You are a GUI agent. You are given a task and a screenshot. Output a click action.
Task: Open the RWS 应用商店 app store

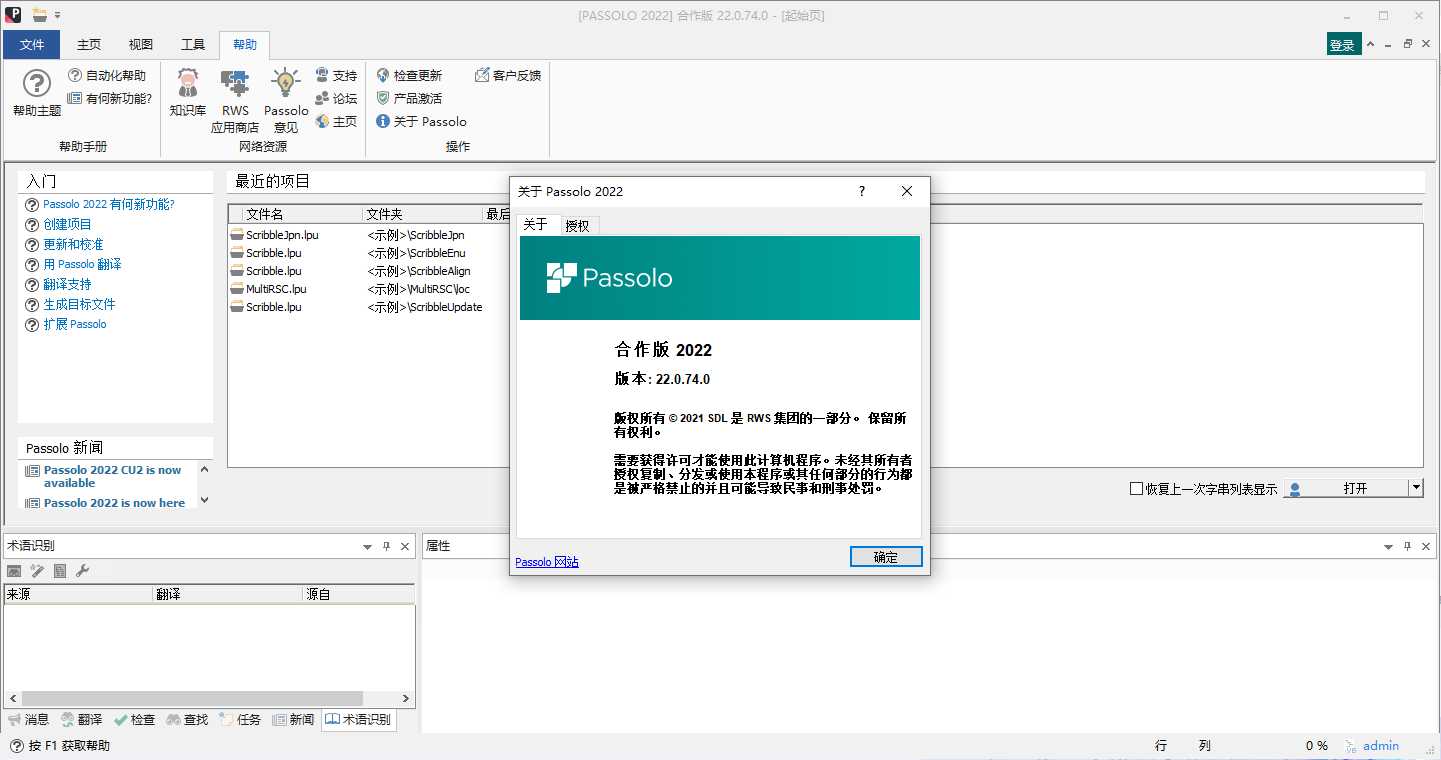[x=235, y=100]
